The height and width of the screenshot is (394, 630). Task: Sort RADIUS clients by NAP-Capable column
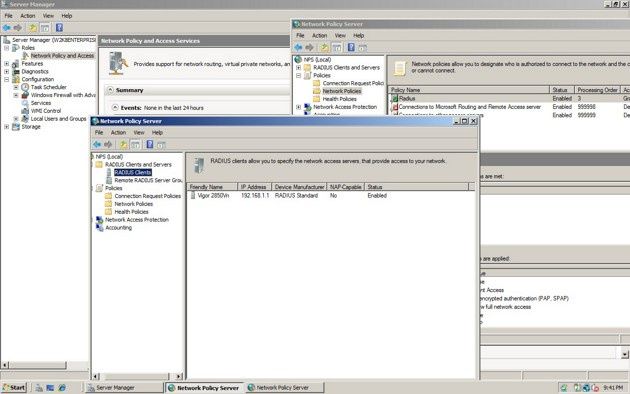click(346, 187)
